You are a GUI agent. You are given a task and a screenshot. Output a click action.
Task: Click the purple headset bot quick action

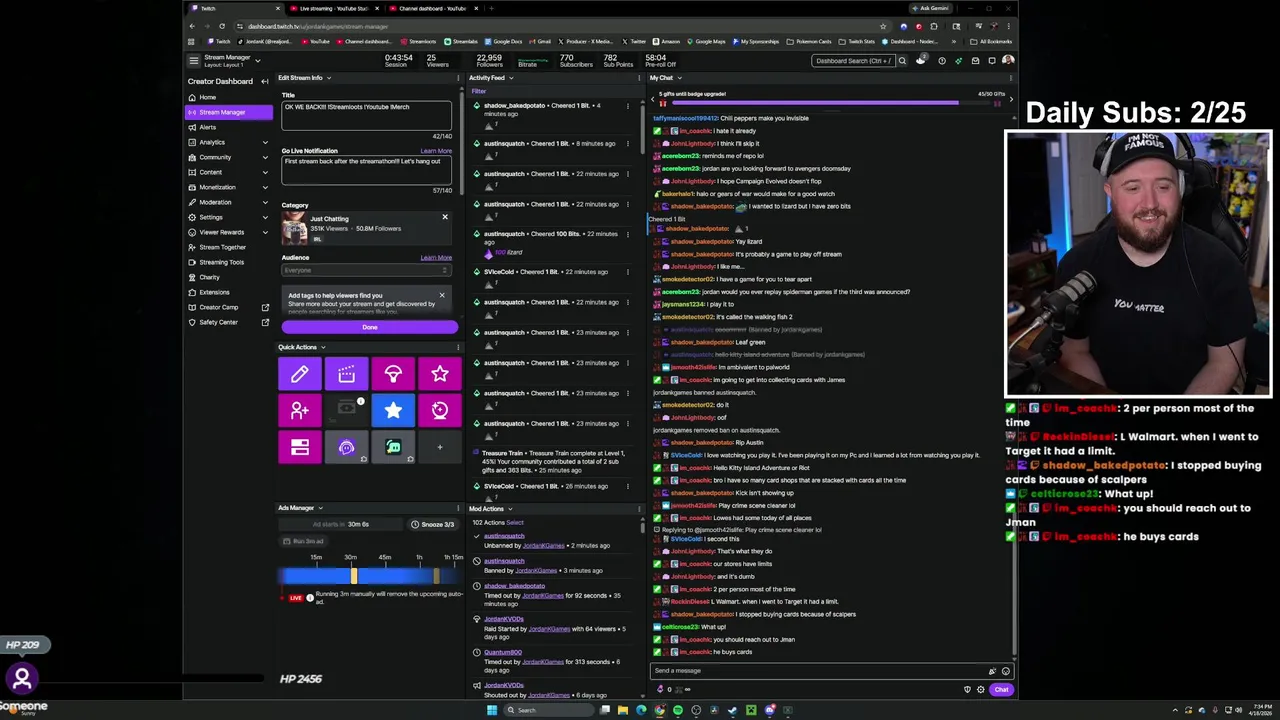(346, 448)
